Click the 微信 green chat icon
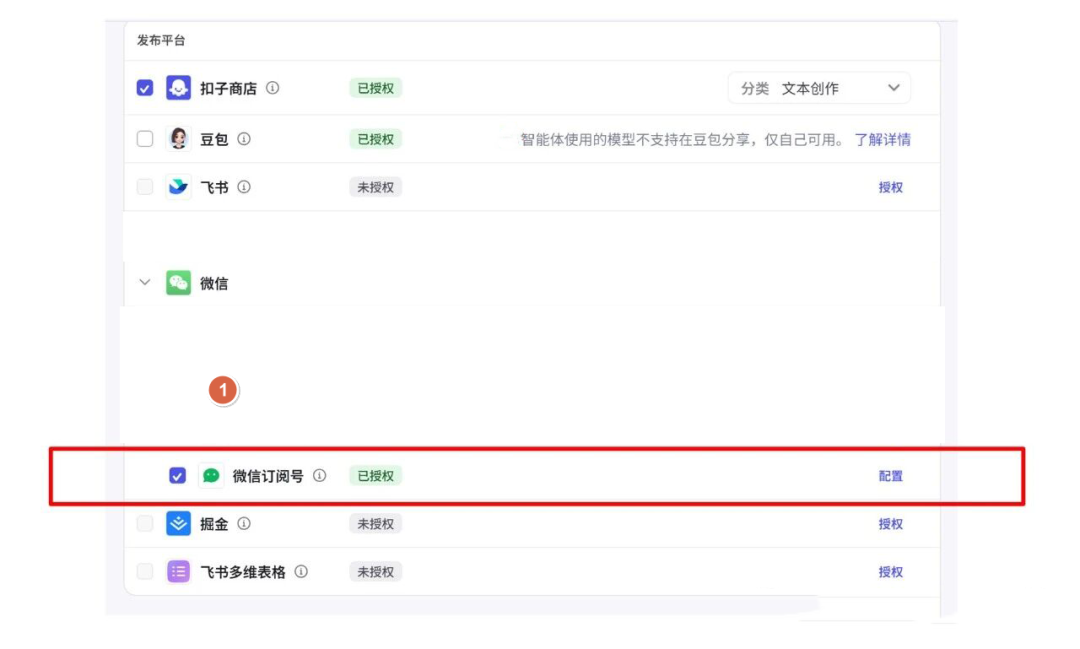 coord(178,283)
